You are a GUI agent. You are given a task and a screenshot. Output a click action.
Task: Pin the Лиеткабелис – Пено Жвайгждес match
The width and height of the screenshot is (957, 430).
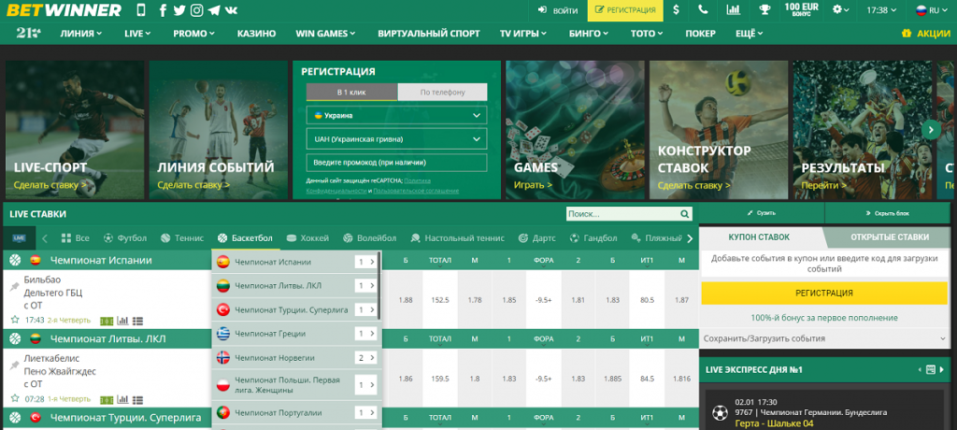[15, 365]
